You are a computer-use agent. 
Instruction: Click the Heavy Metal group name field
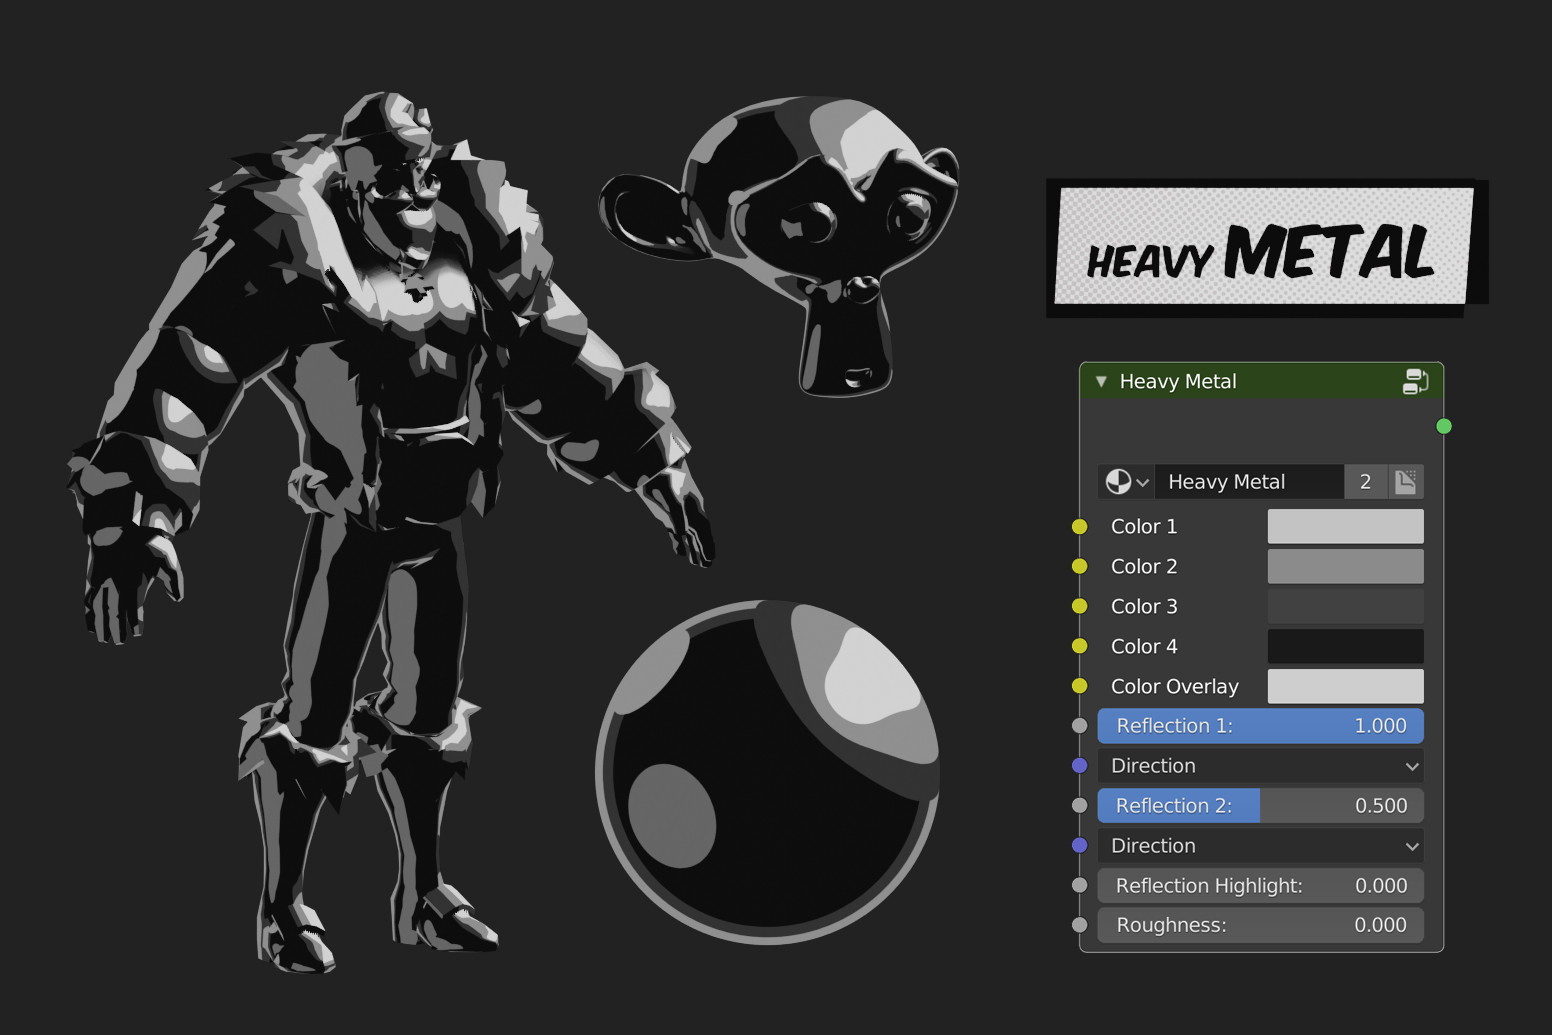(1249, 482)
